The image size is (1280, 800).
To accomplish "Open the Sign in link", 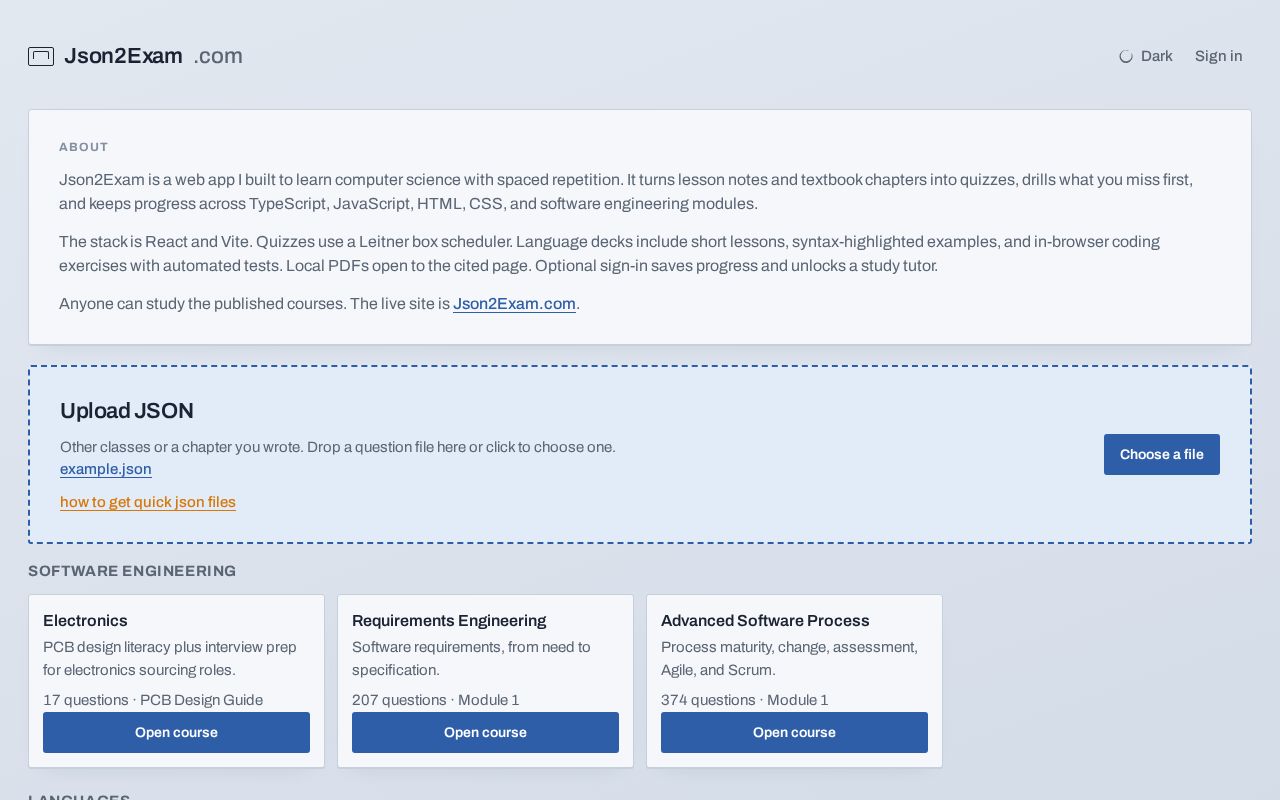I will point(1218,56).
